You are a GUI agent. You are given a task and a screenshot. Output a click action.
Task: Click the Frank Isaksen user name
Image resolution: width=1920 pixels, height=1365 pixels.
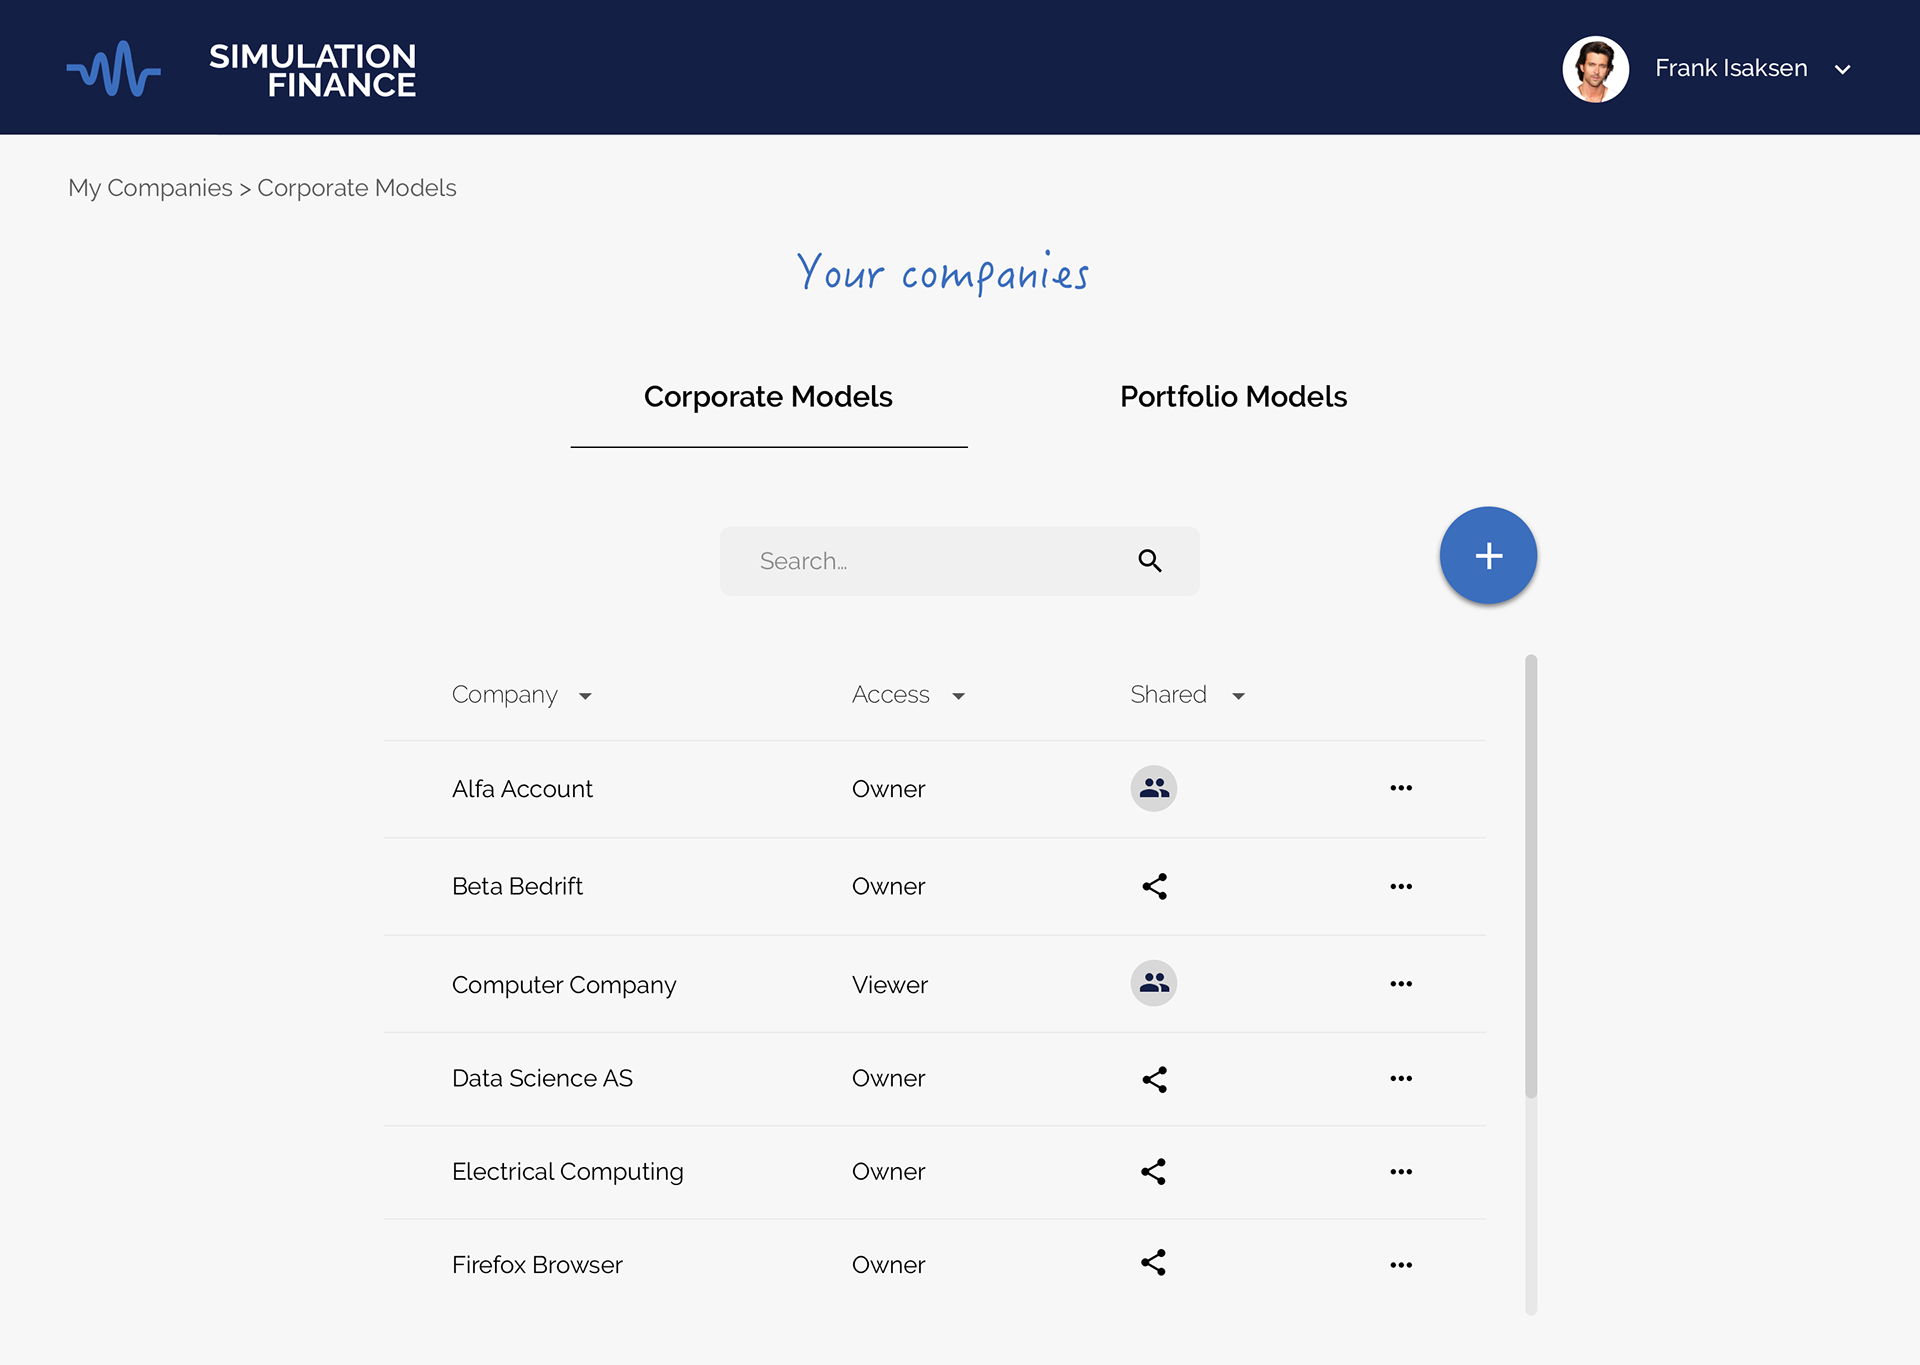point(1731,68)
